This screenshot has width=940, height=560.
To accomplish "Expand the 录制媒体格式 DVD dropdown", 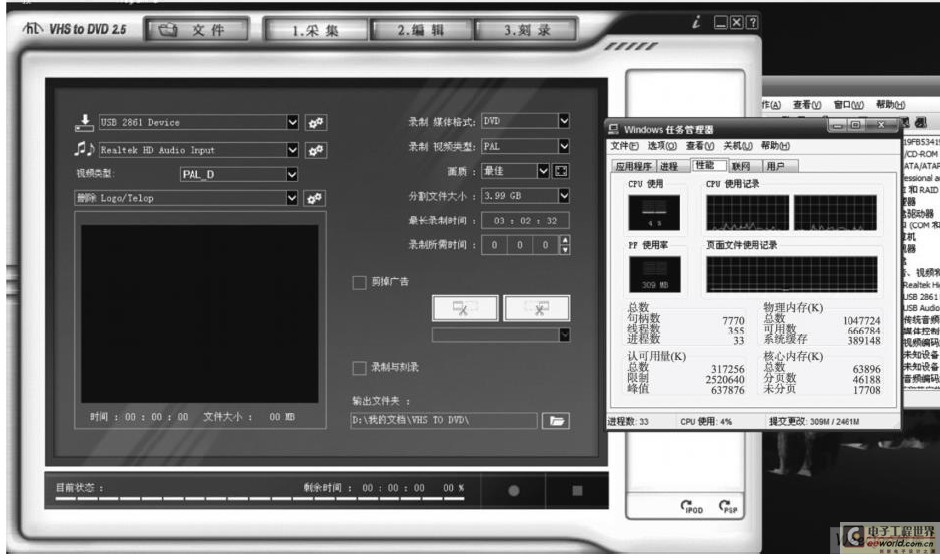I will (x=564, y=121).
